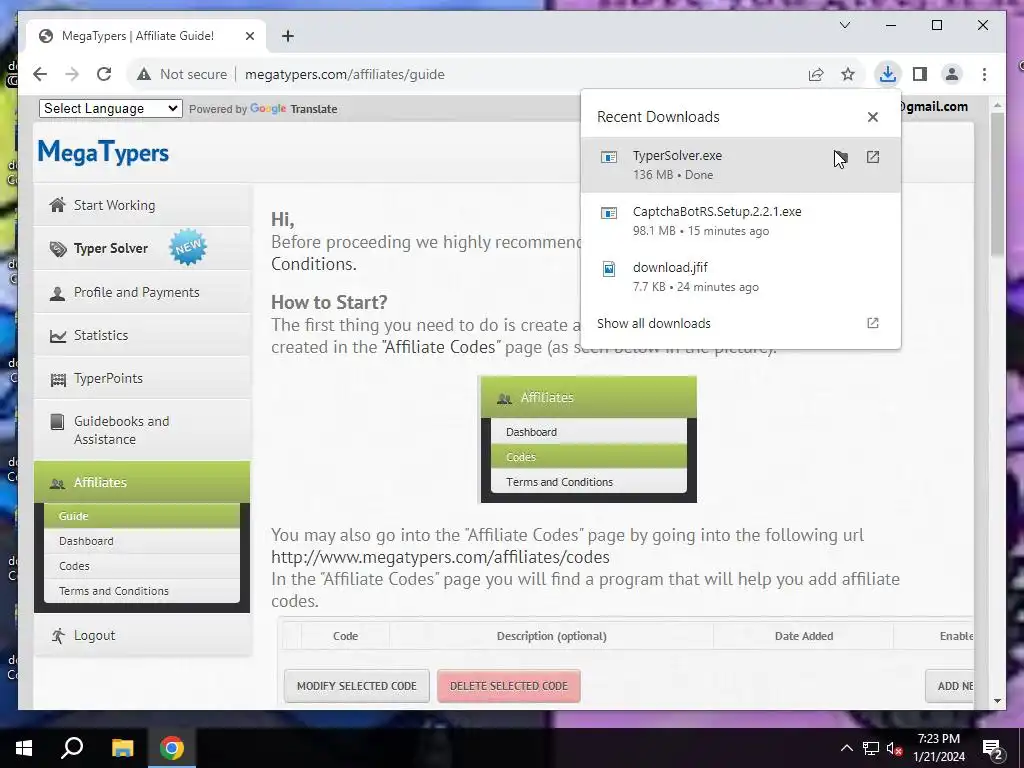The width and height of the screenshot is (1024, 768).
Task: Open the Statistics section
Action: click(x=142, y=335)
